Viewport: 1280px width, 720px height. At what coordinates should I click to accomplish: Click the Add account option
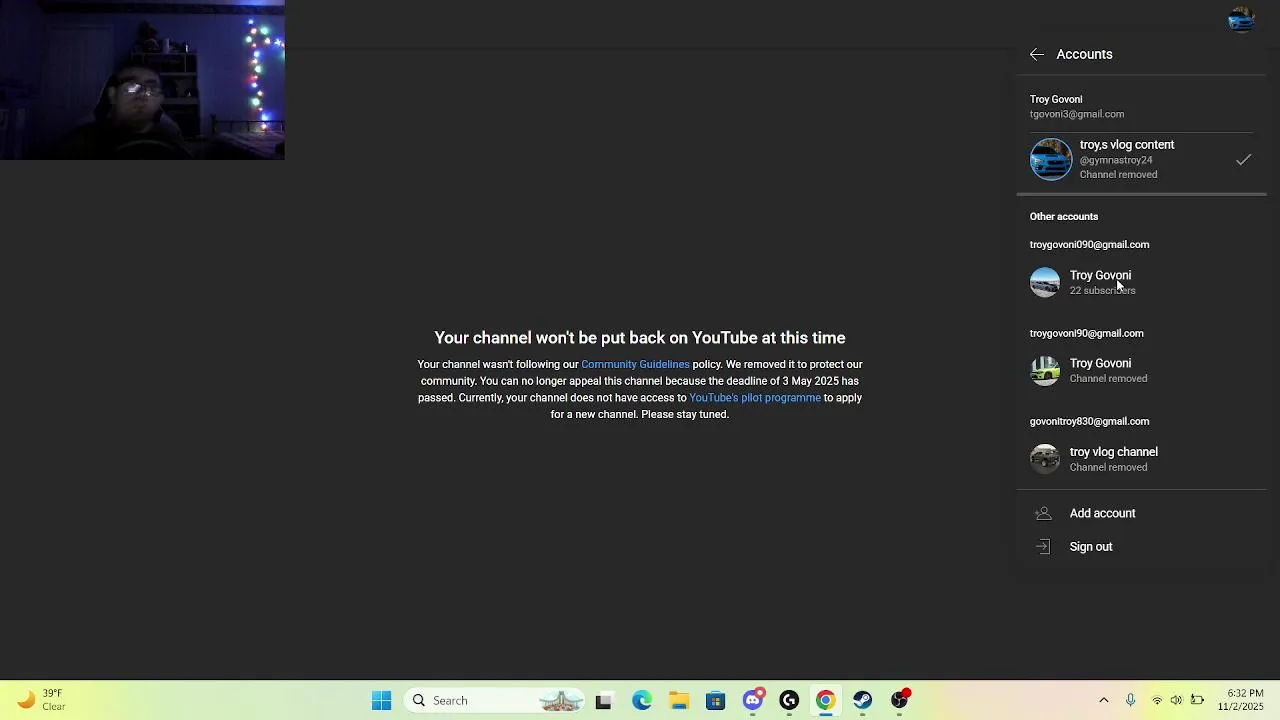coord(1141,513)
